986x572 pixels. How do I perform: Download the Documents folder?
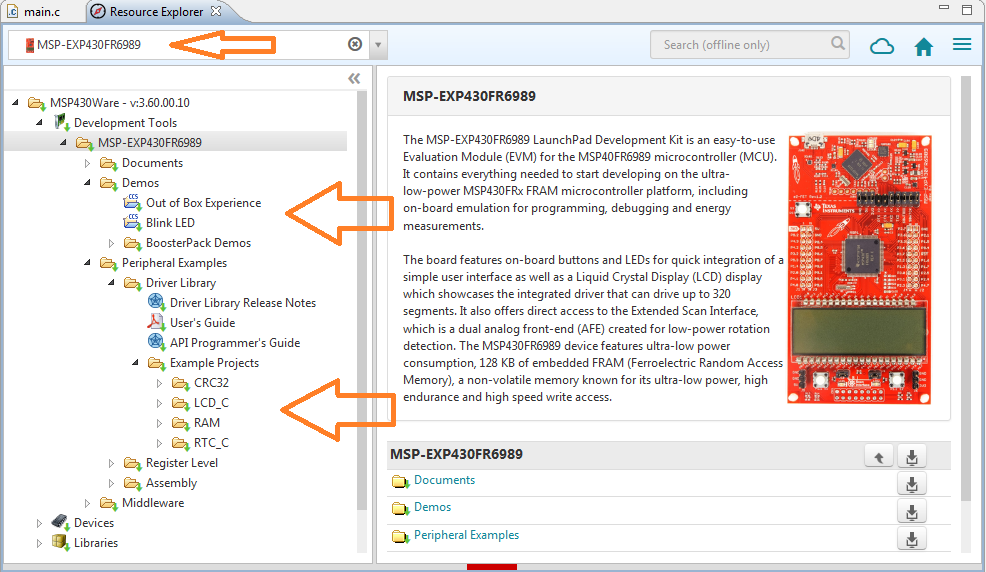(912, 484)
